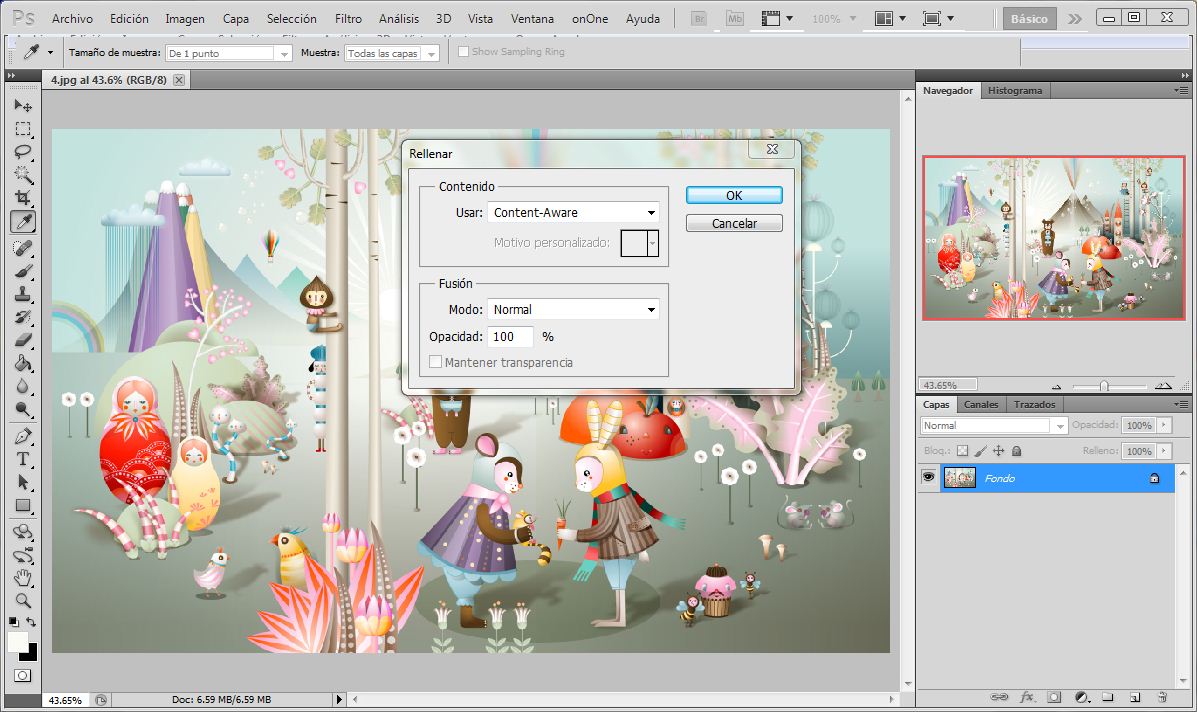Open the Muestra dropdown showing Todas las capas
Image resolution: width=1197 pixels, height=712 pixels.
[392, 53]
